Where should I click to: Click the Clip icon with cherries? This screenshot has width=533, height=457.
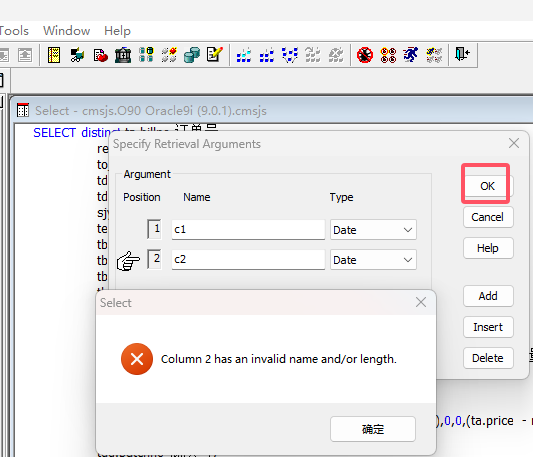tap(101, 55)
